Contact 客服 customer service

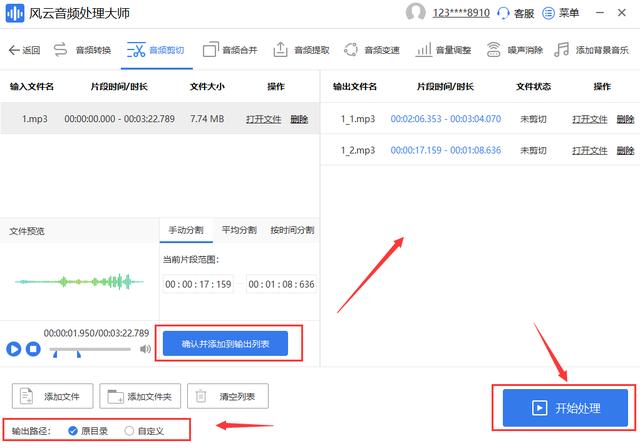[x=516, y=13]
